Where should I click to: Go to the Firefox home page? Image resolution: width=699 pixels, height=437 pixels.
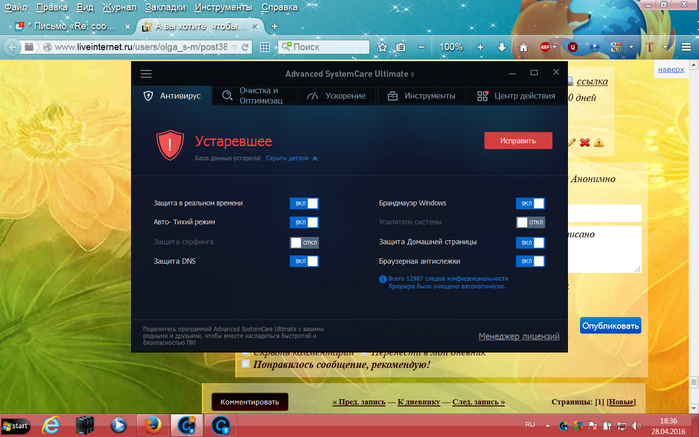pyautogui.click(x=523, y=47)
